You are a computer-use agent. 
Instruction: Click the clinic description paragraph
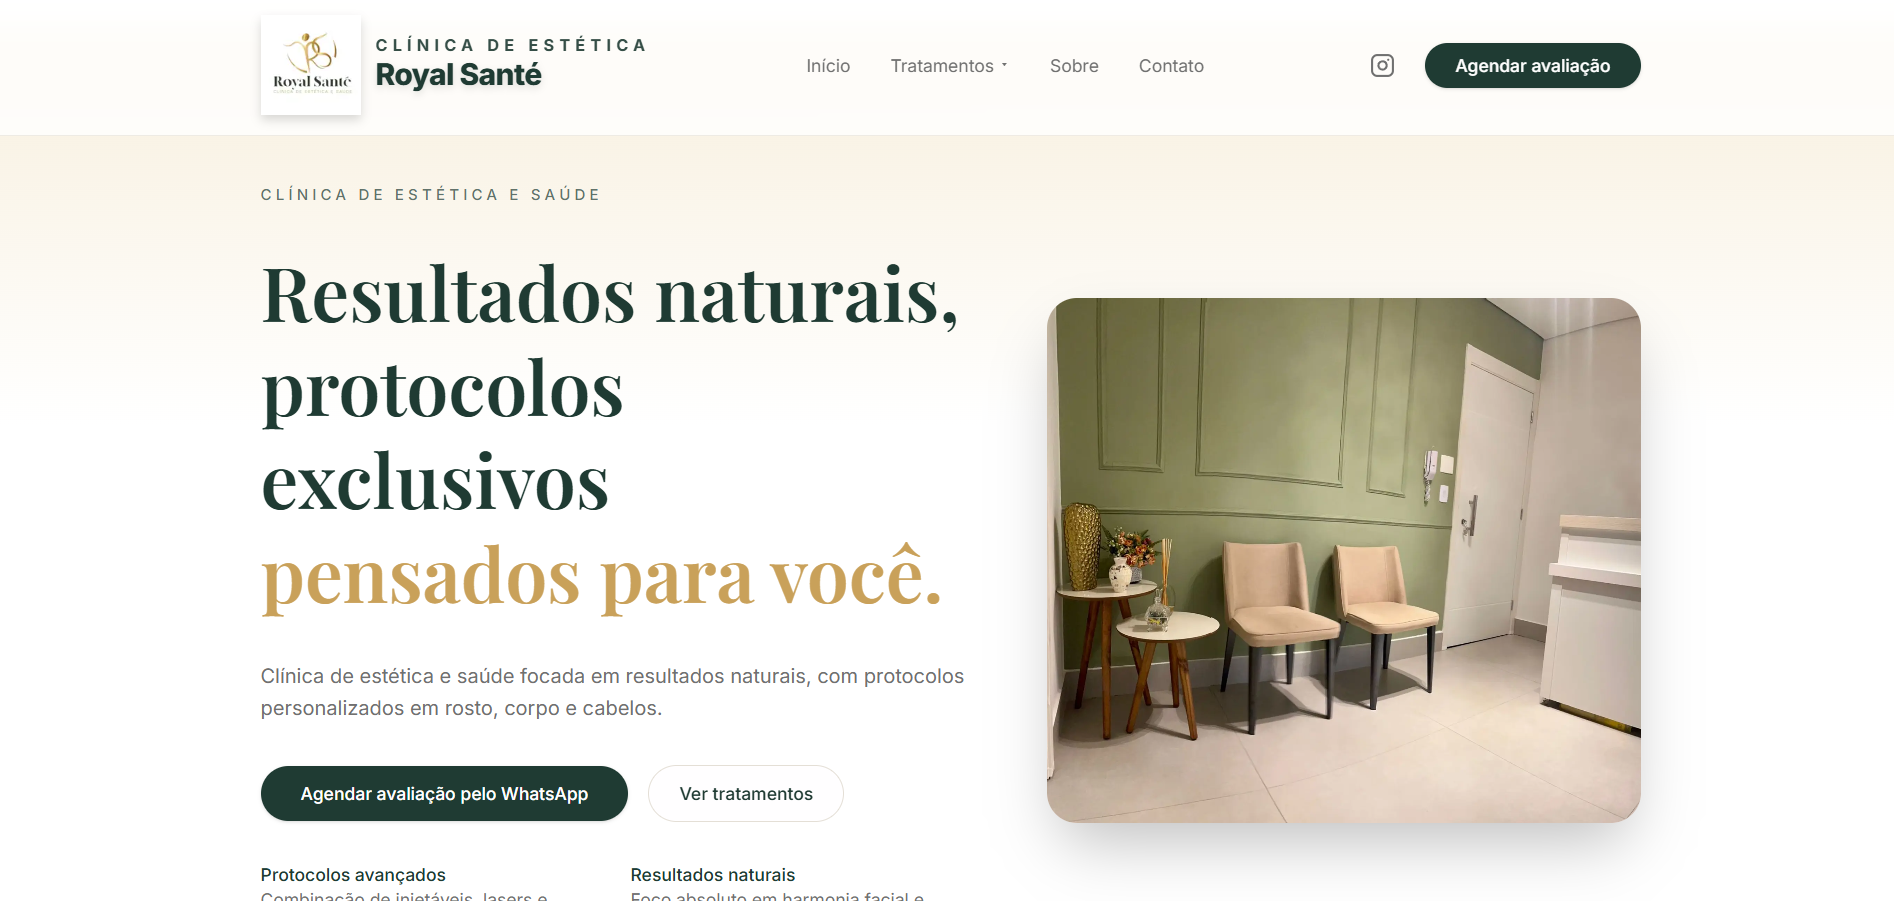coord(612,692)
